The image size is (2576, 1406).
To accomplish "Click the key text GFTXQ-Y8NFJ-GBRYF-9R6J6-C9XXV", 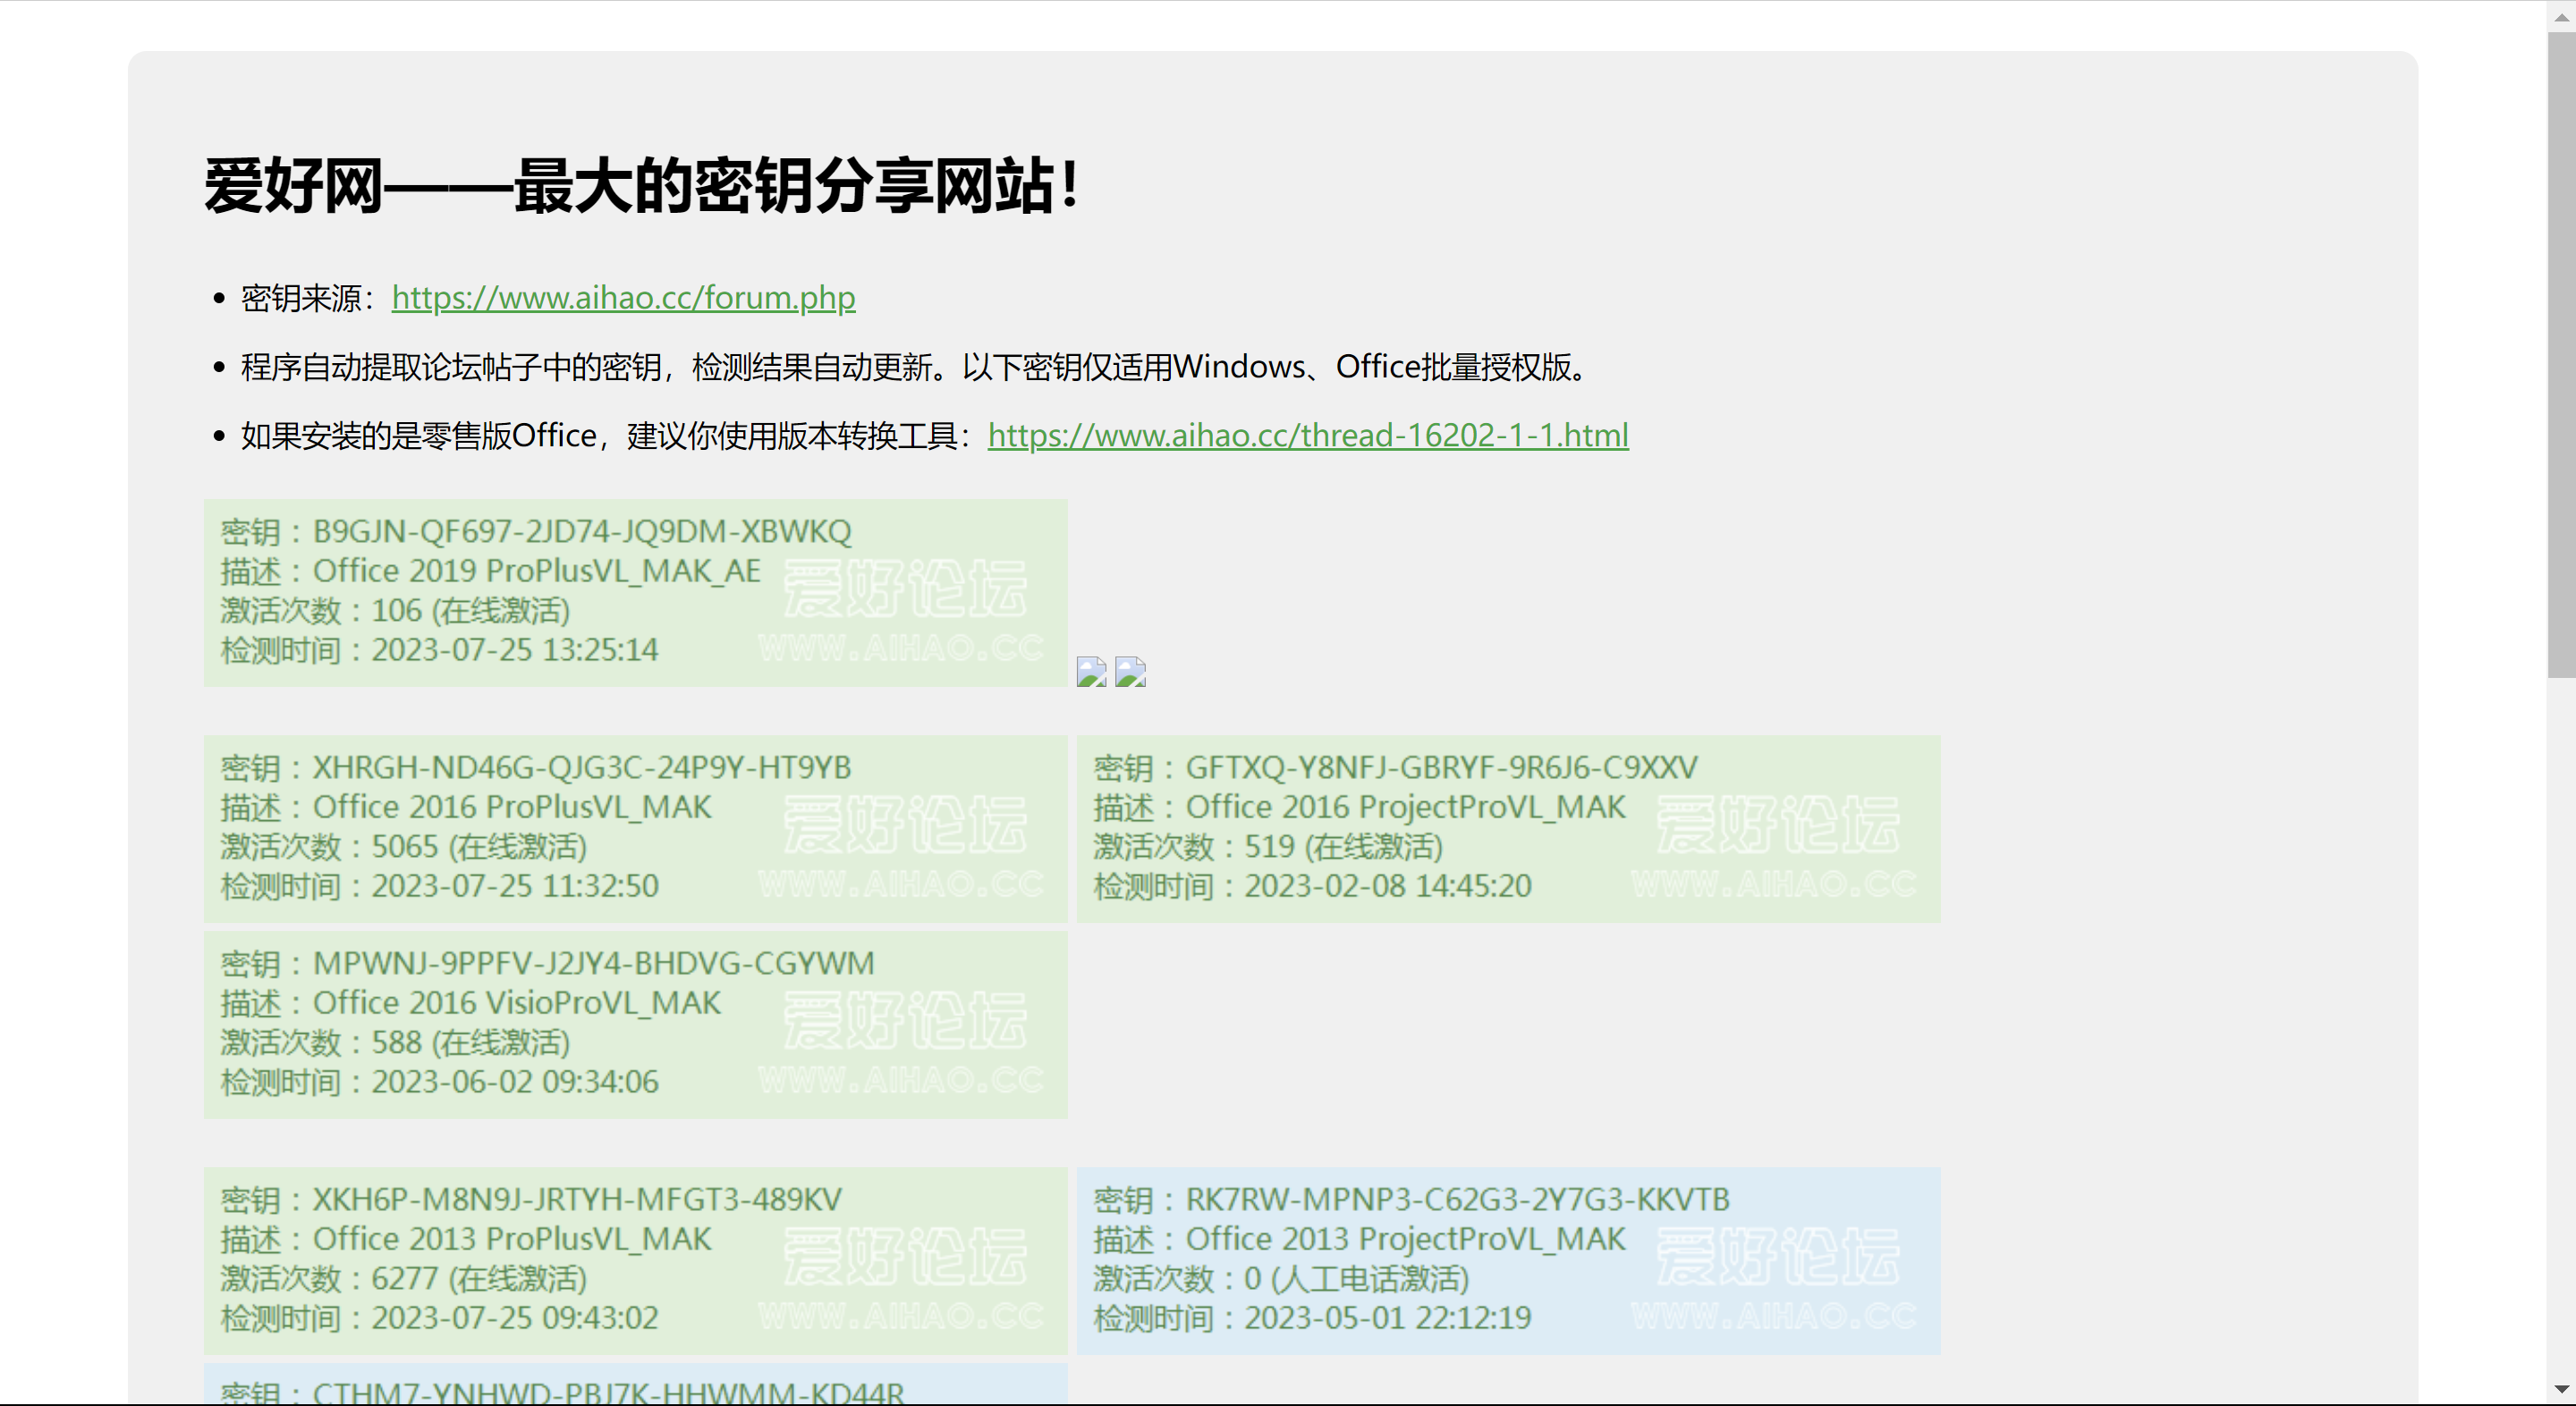I will [1441, 768].
